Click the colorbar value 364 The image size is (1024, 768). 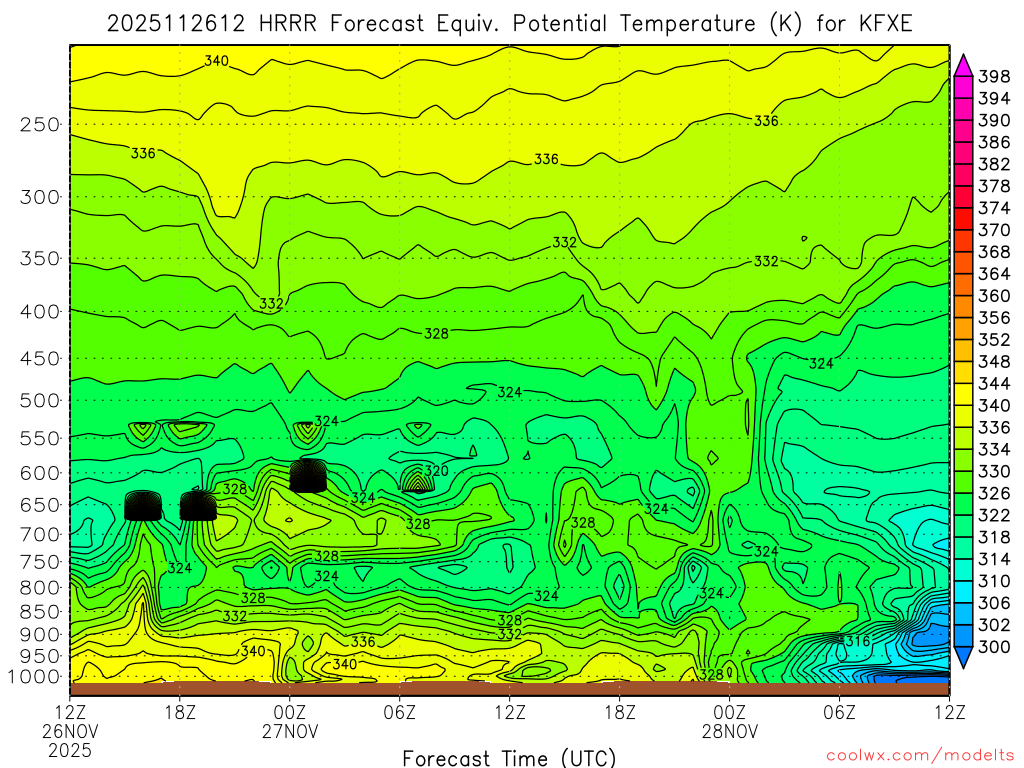coord(994,274)
